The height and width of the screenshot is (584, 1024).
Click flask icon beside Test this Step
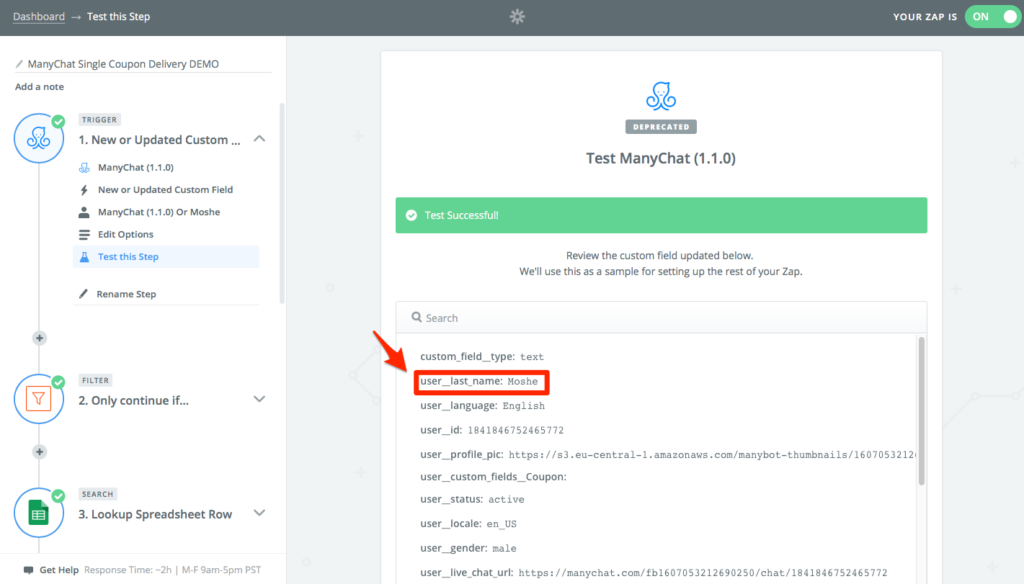pos(84,257)
